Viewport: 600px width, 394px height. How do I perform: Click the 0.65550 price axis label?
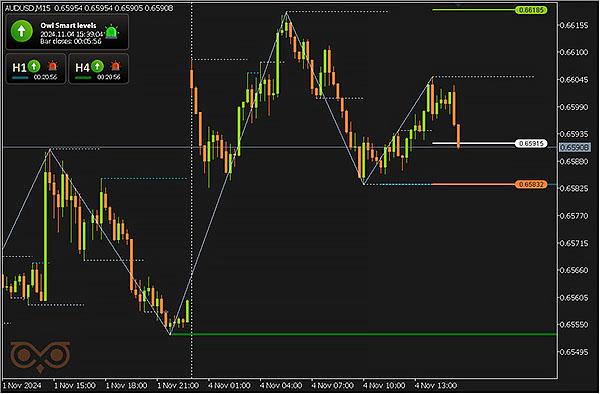click(574, 325)
